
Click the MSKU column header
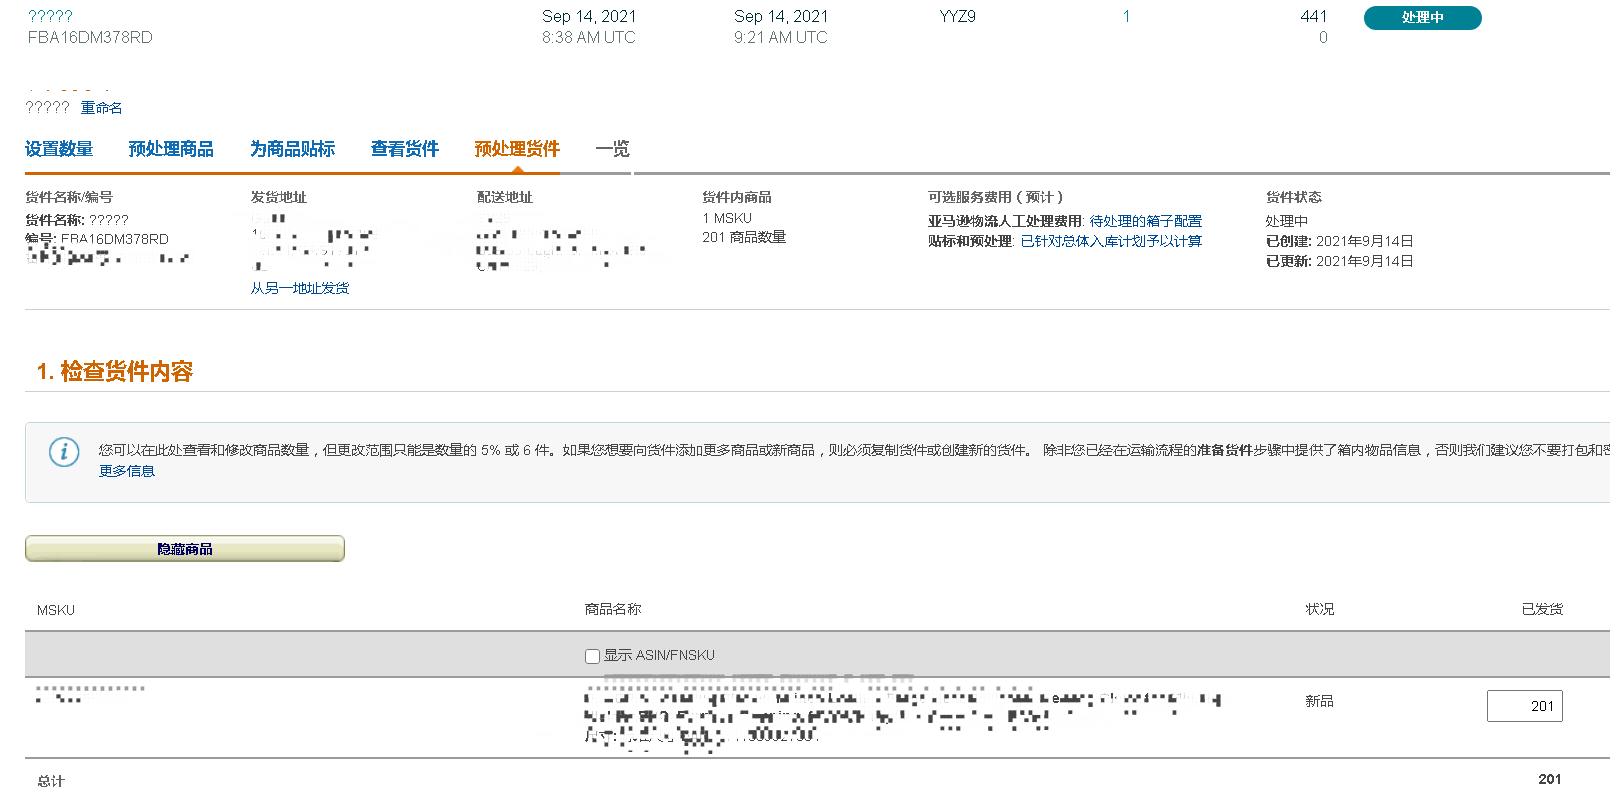(56, 610)
